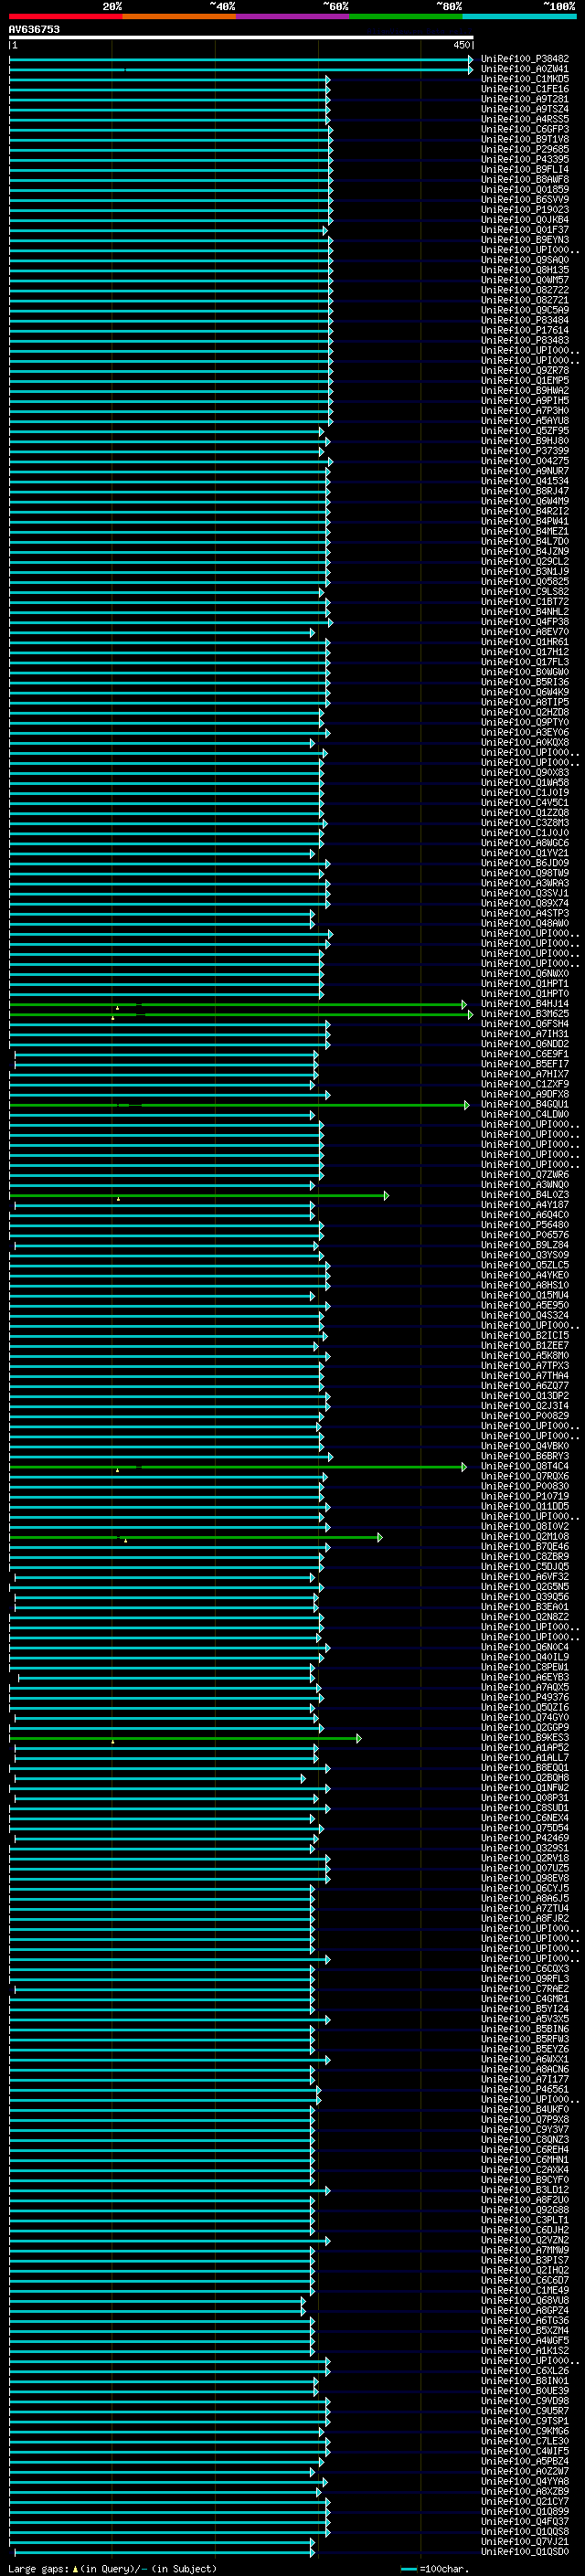Select label UniRef100_C9KMG6
Viewport: 585px width, 2576px height.
(x=525, y=2431)
